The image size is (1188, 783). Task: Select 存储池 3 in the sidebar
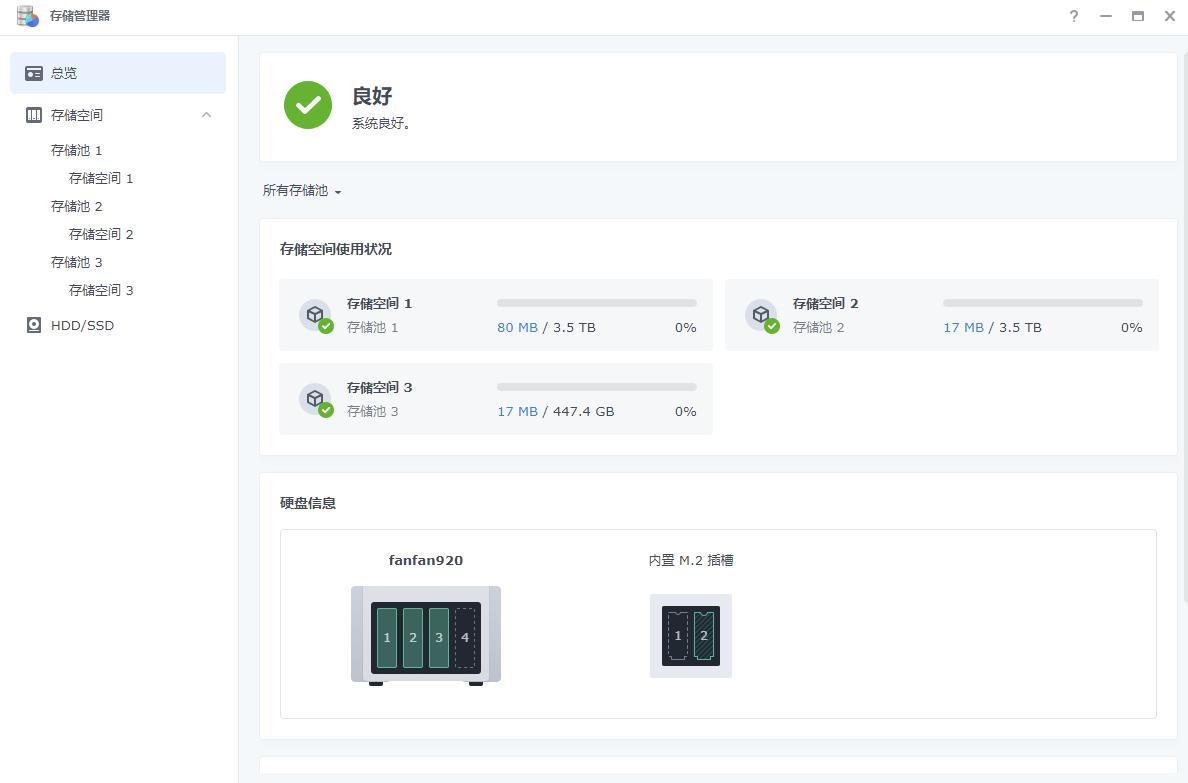76,262
